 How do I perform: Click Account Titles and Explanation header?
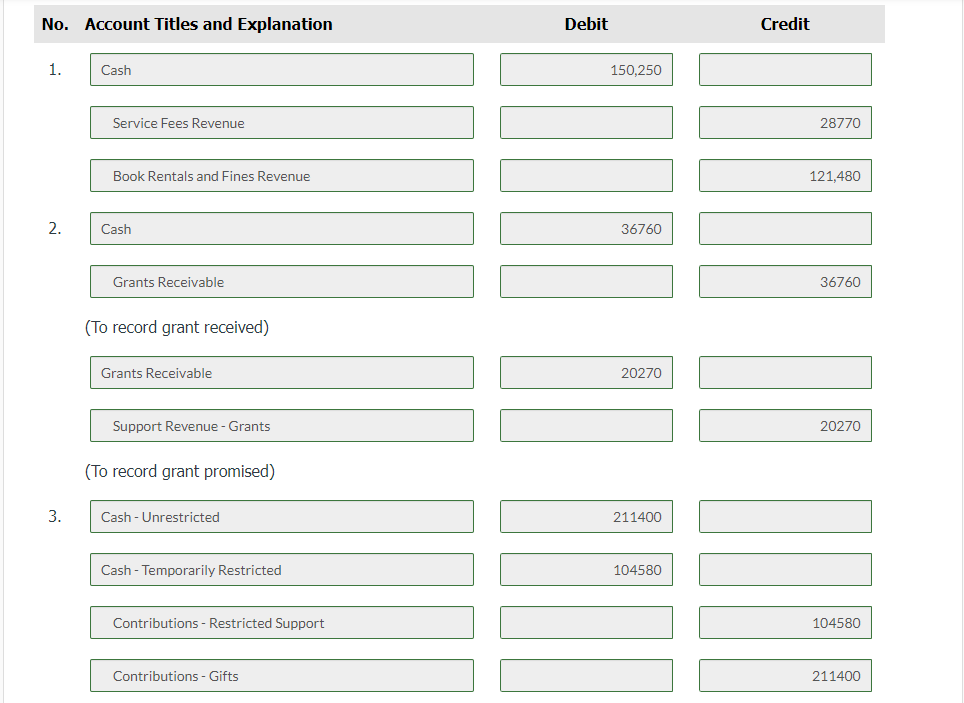click(x=208, y=24)
